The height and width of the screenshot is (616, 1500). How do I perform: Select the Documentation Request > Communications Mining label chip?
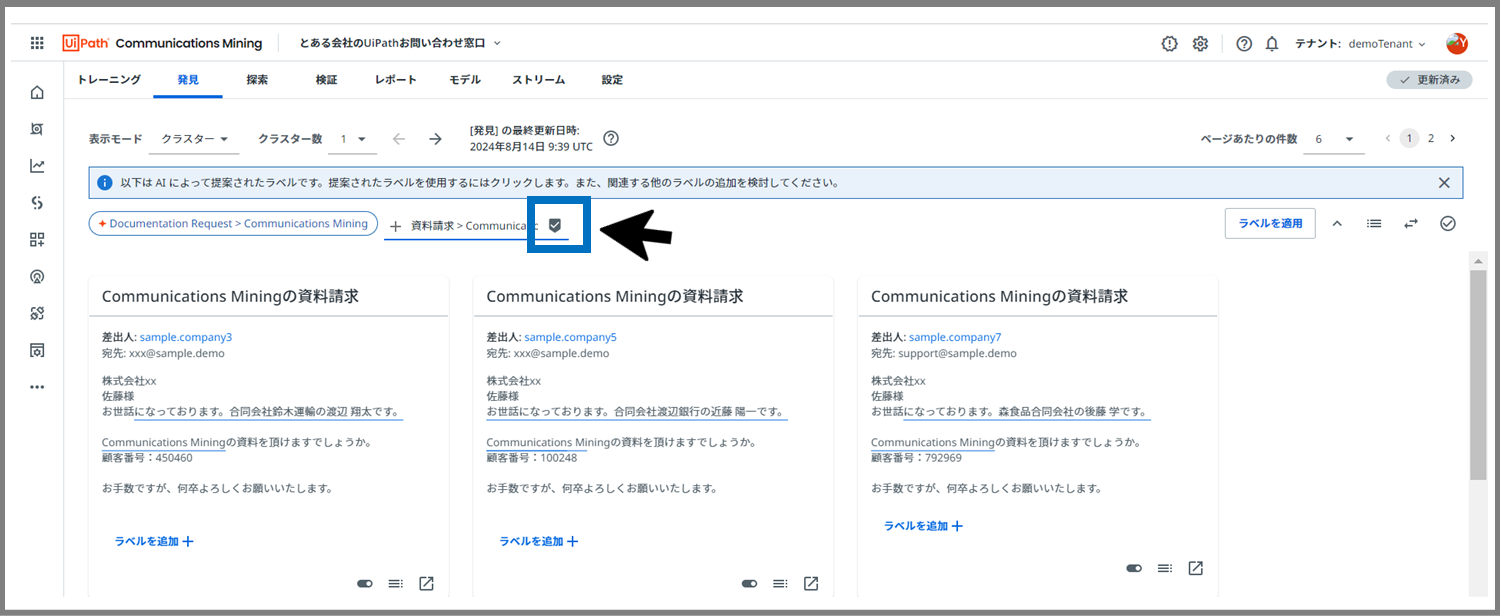pos(234,223)
